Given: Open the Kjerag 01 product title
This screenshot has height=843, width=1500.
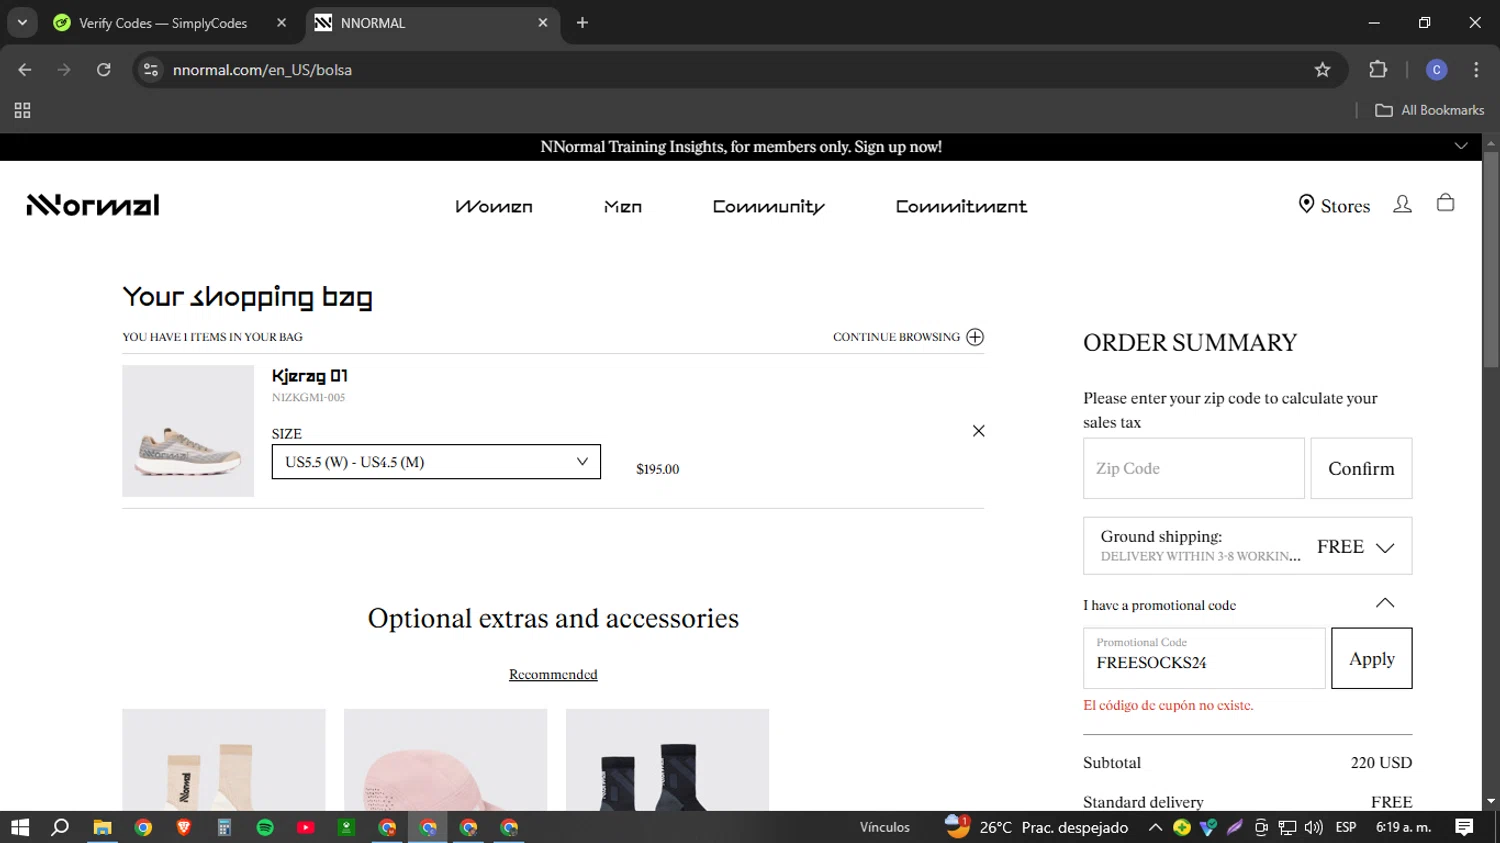Looking at the screenshot, I should pyautogui.click(x=310, y=376).
